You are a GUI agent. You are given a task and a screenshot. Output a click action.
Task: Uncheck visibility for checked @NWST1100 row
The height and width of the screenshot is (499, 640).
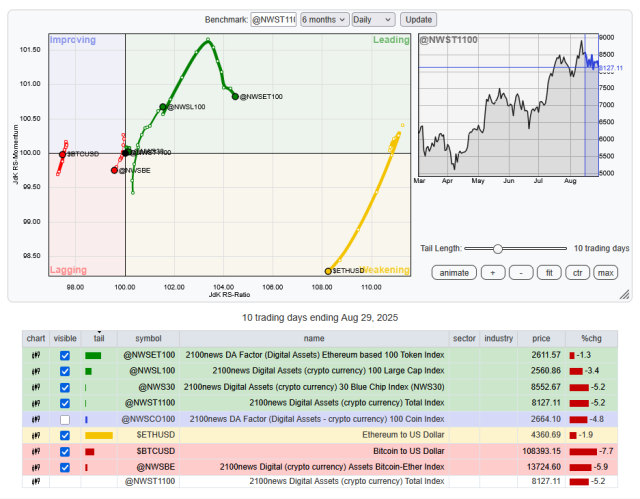(65, 403)
